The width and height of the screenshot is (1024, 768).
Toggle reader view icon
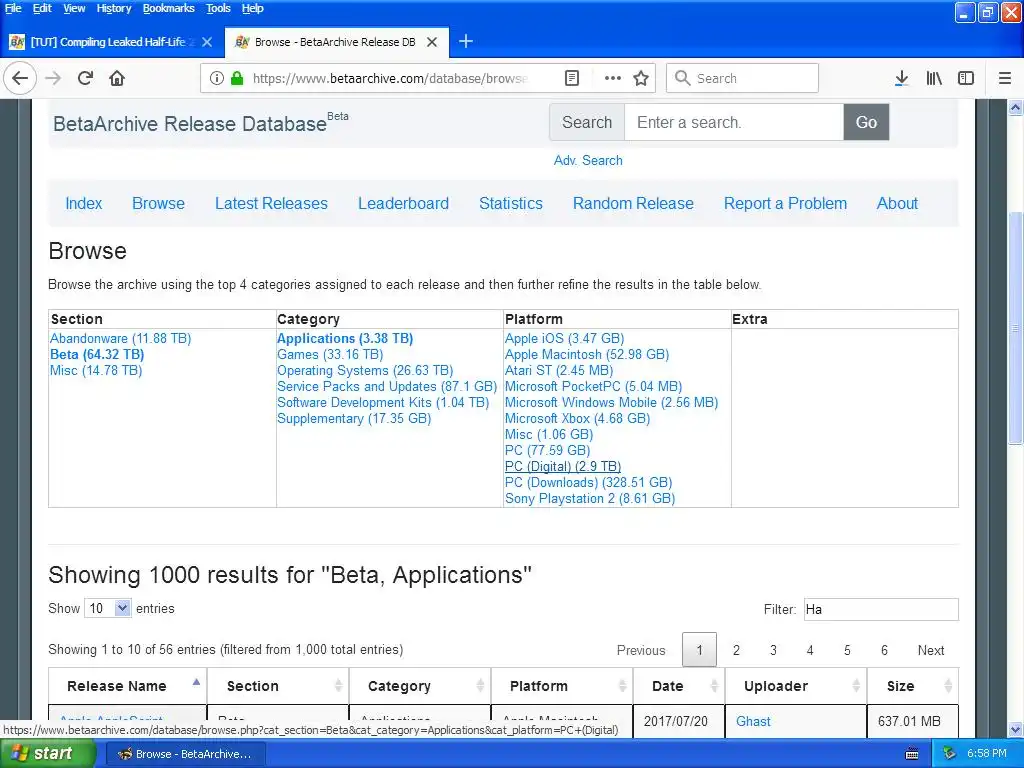(x=571, y=78)
